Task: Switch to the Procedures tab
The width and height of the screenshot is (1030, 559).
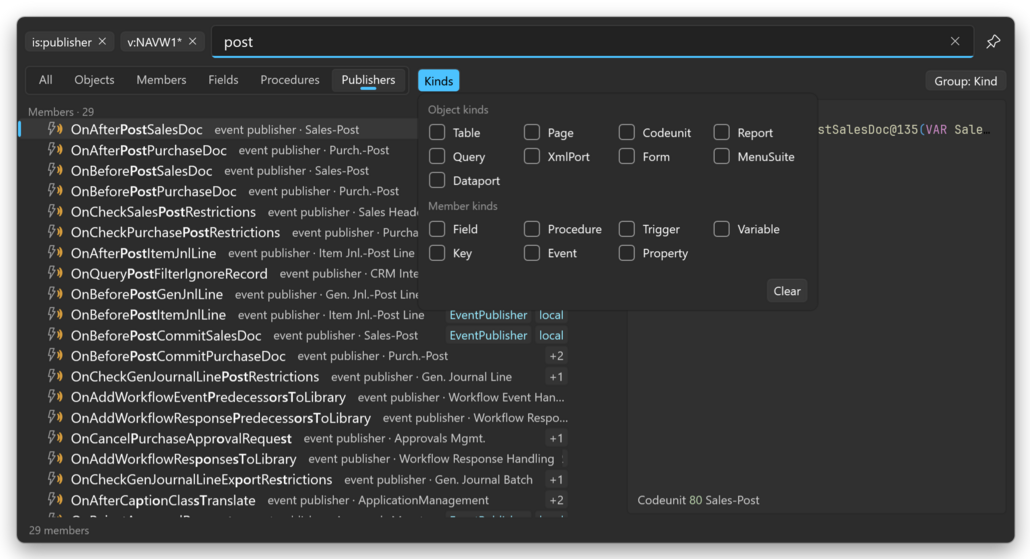Action: [x=290, y=79]
